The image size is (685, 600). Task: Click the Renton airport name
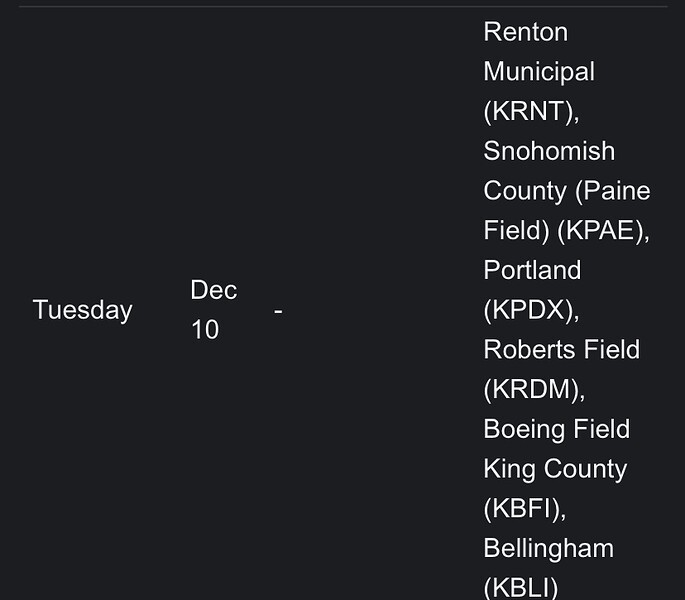(526, 32)
